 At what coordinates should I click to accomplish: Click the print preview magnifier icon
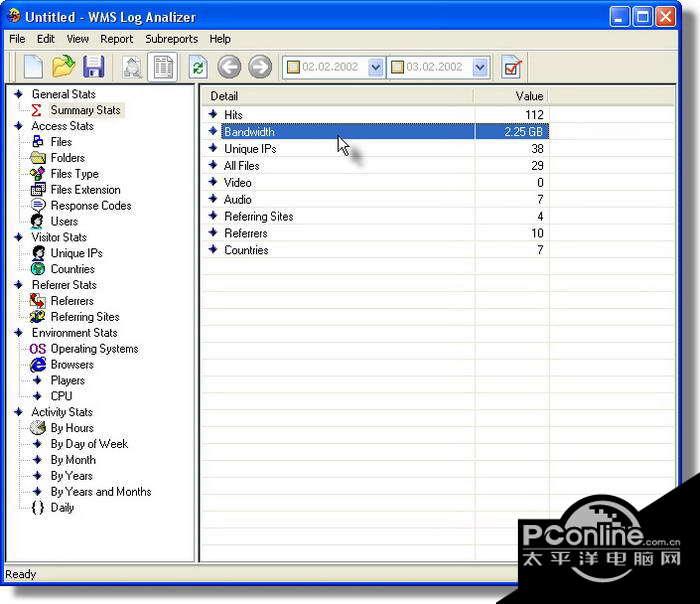pos(133,67)
